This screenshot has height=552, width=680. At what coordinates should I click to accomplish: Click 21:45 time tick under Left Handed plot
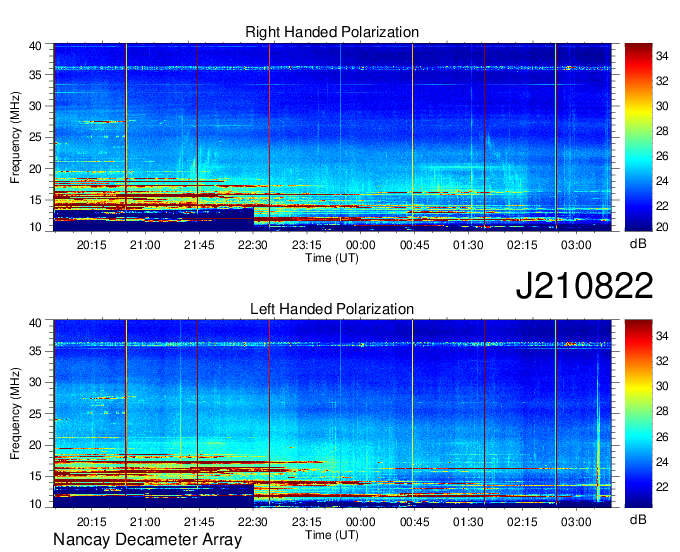(199, 522)
